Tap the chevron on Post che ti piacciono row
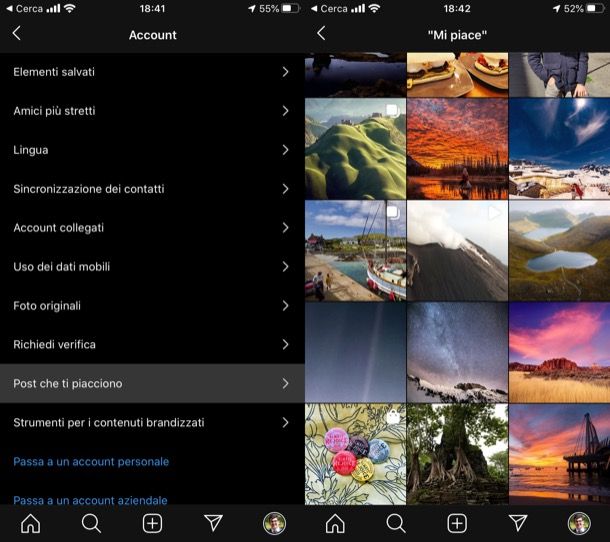Screen dimensions: 610x542 [286, 383]
